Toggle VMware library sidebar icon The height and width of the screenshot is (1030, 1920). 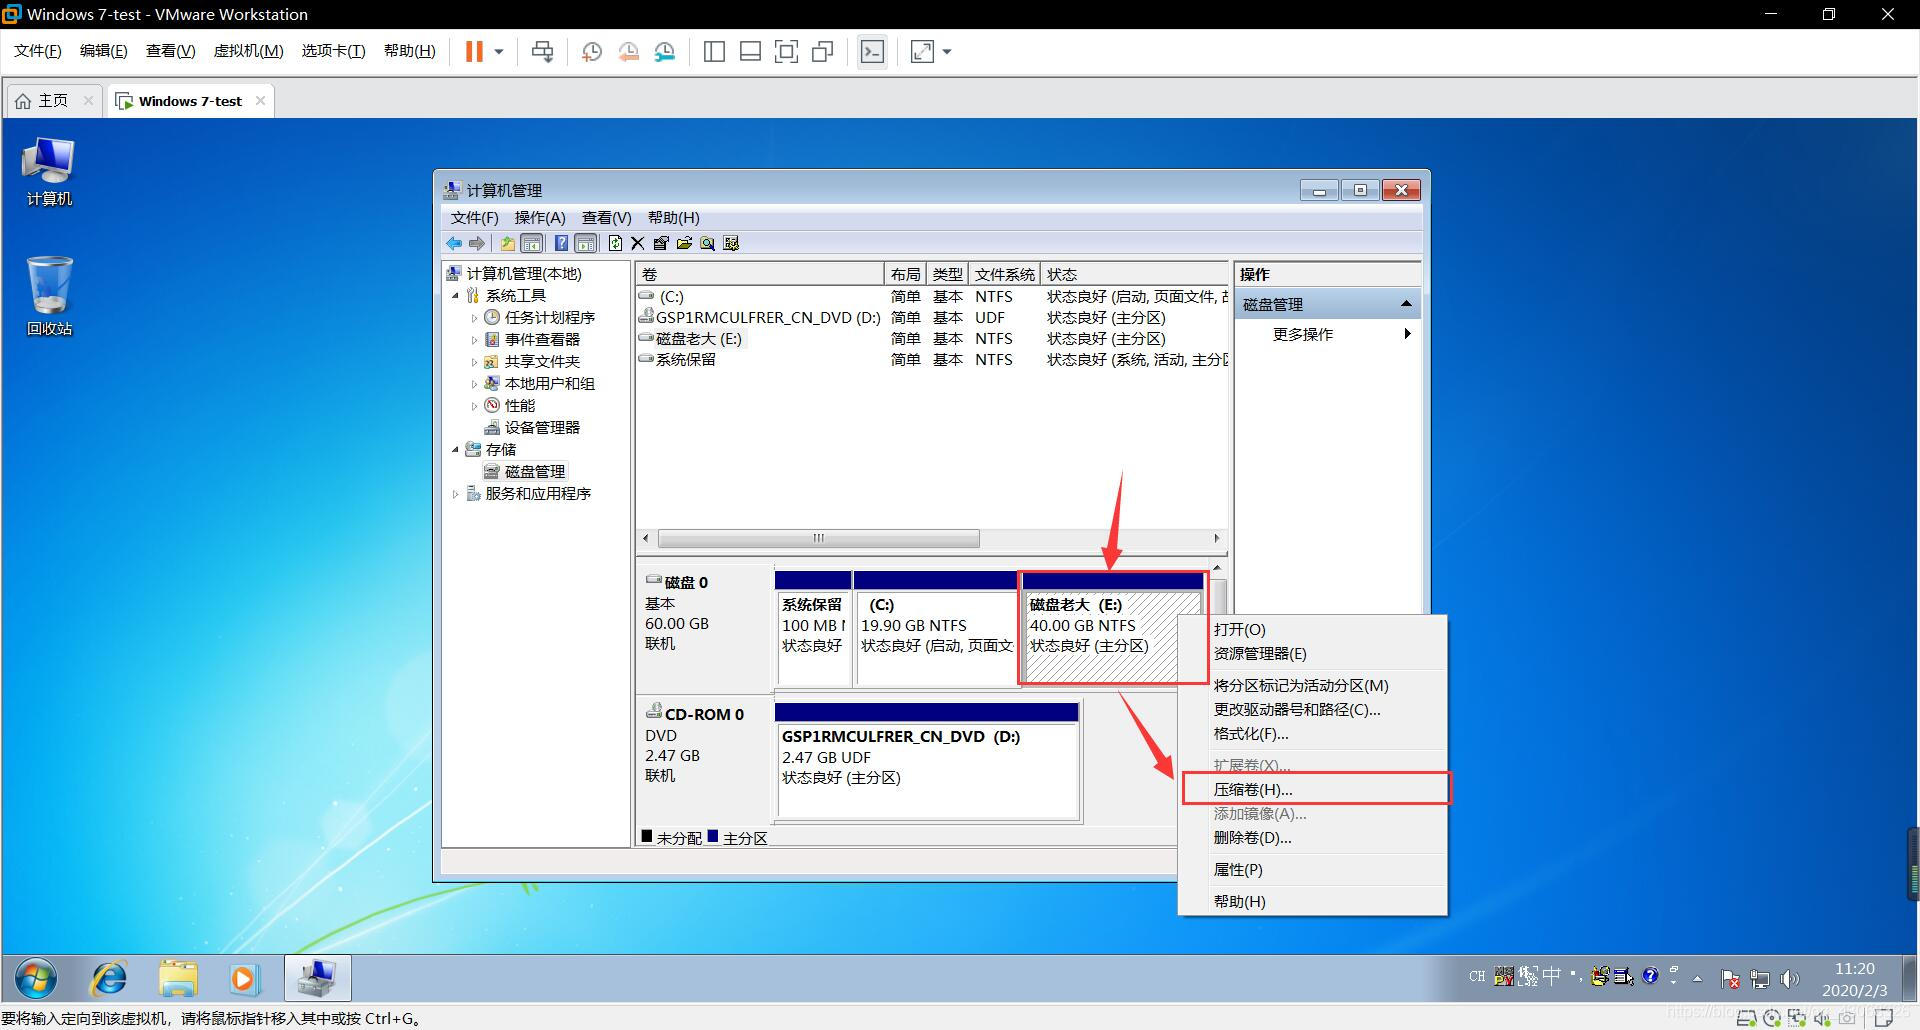pos(714,51)
